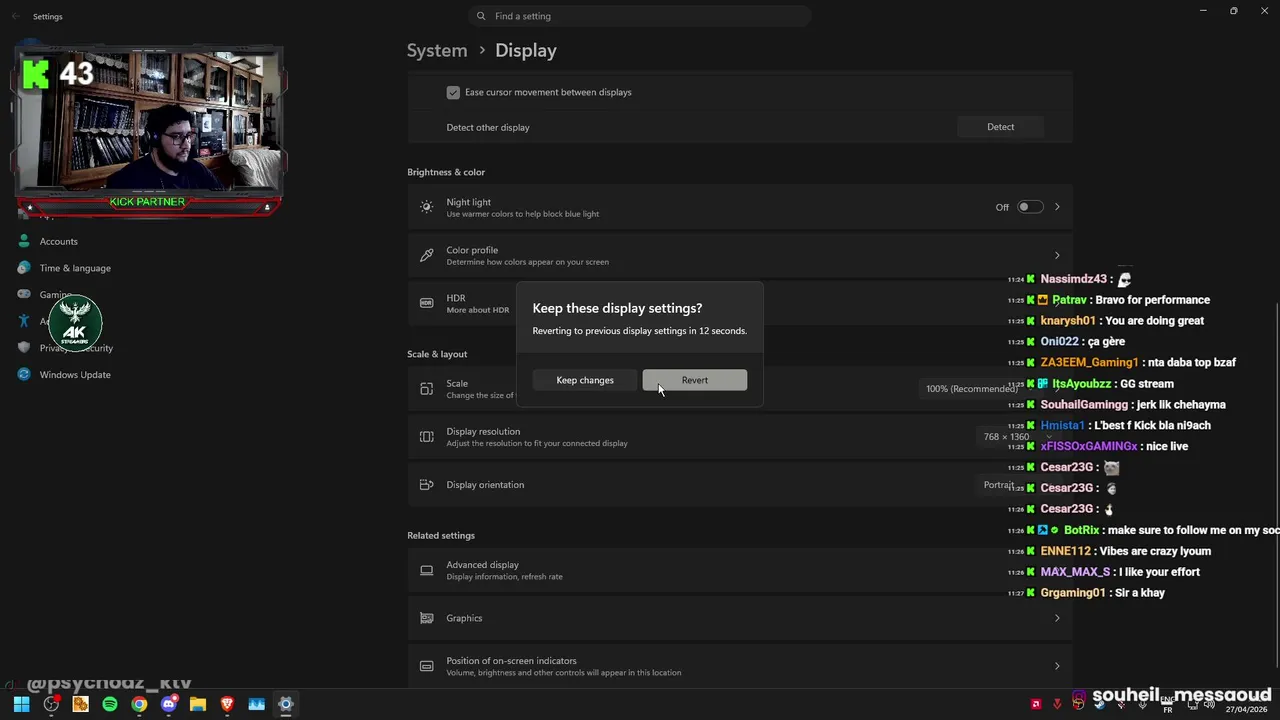Click the Steam tray icon
This screenshot has width=1280, height=720.
click(x=1100, y=704)
